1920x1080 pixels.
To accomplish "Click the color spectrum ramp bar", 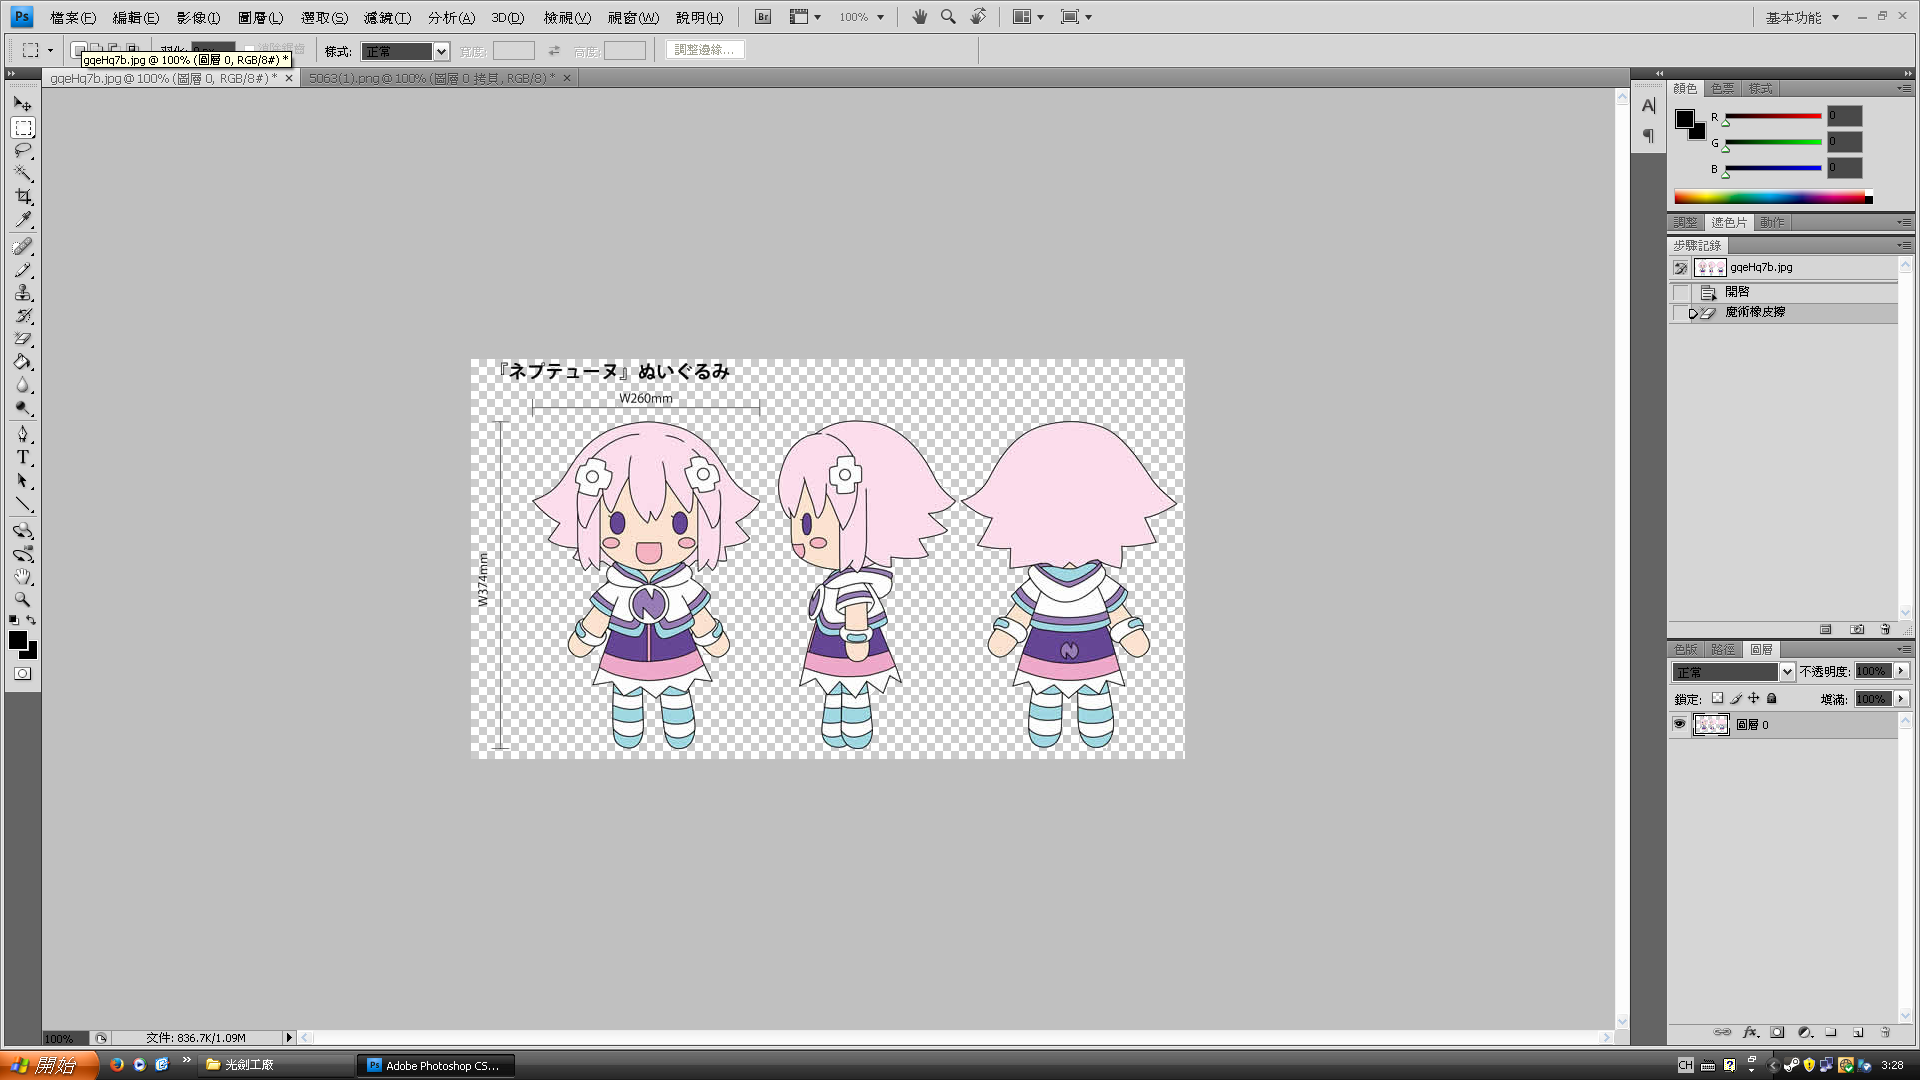I will coord(1770,197).
